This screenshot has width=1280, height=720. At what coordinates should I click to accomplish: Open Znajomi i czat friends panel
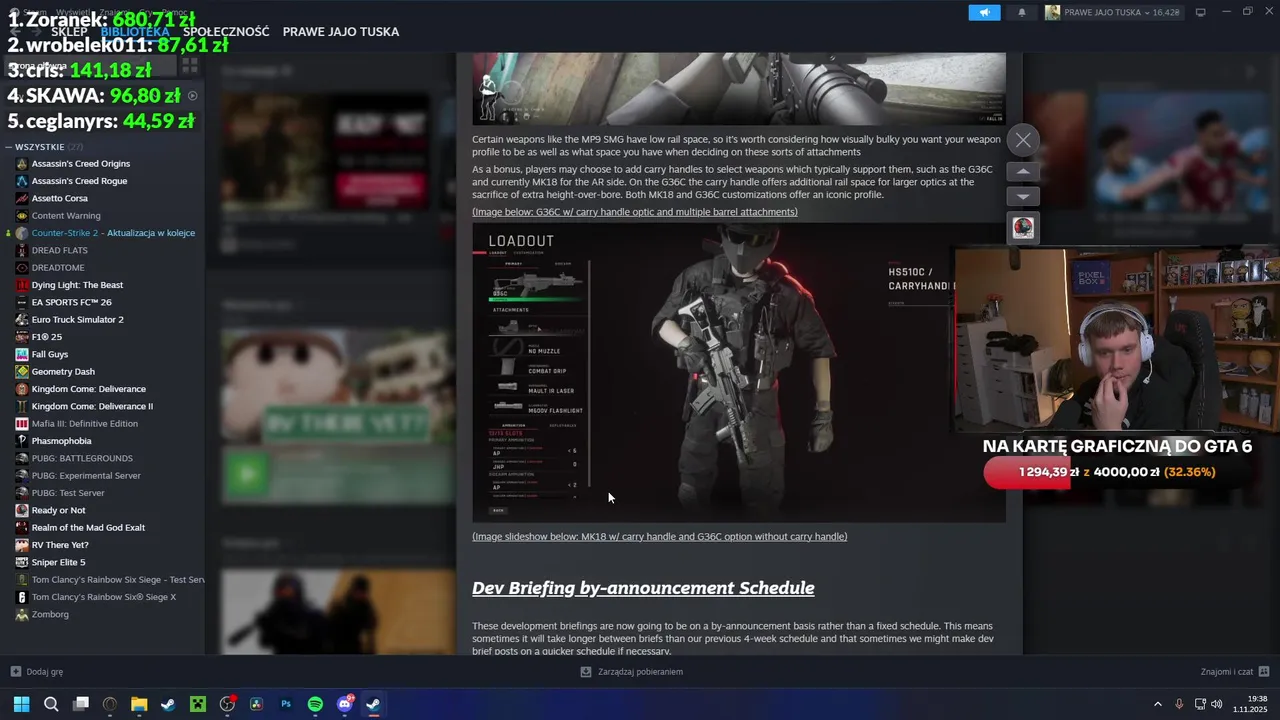point(1235,672)
